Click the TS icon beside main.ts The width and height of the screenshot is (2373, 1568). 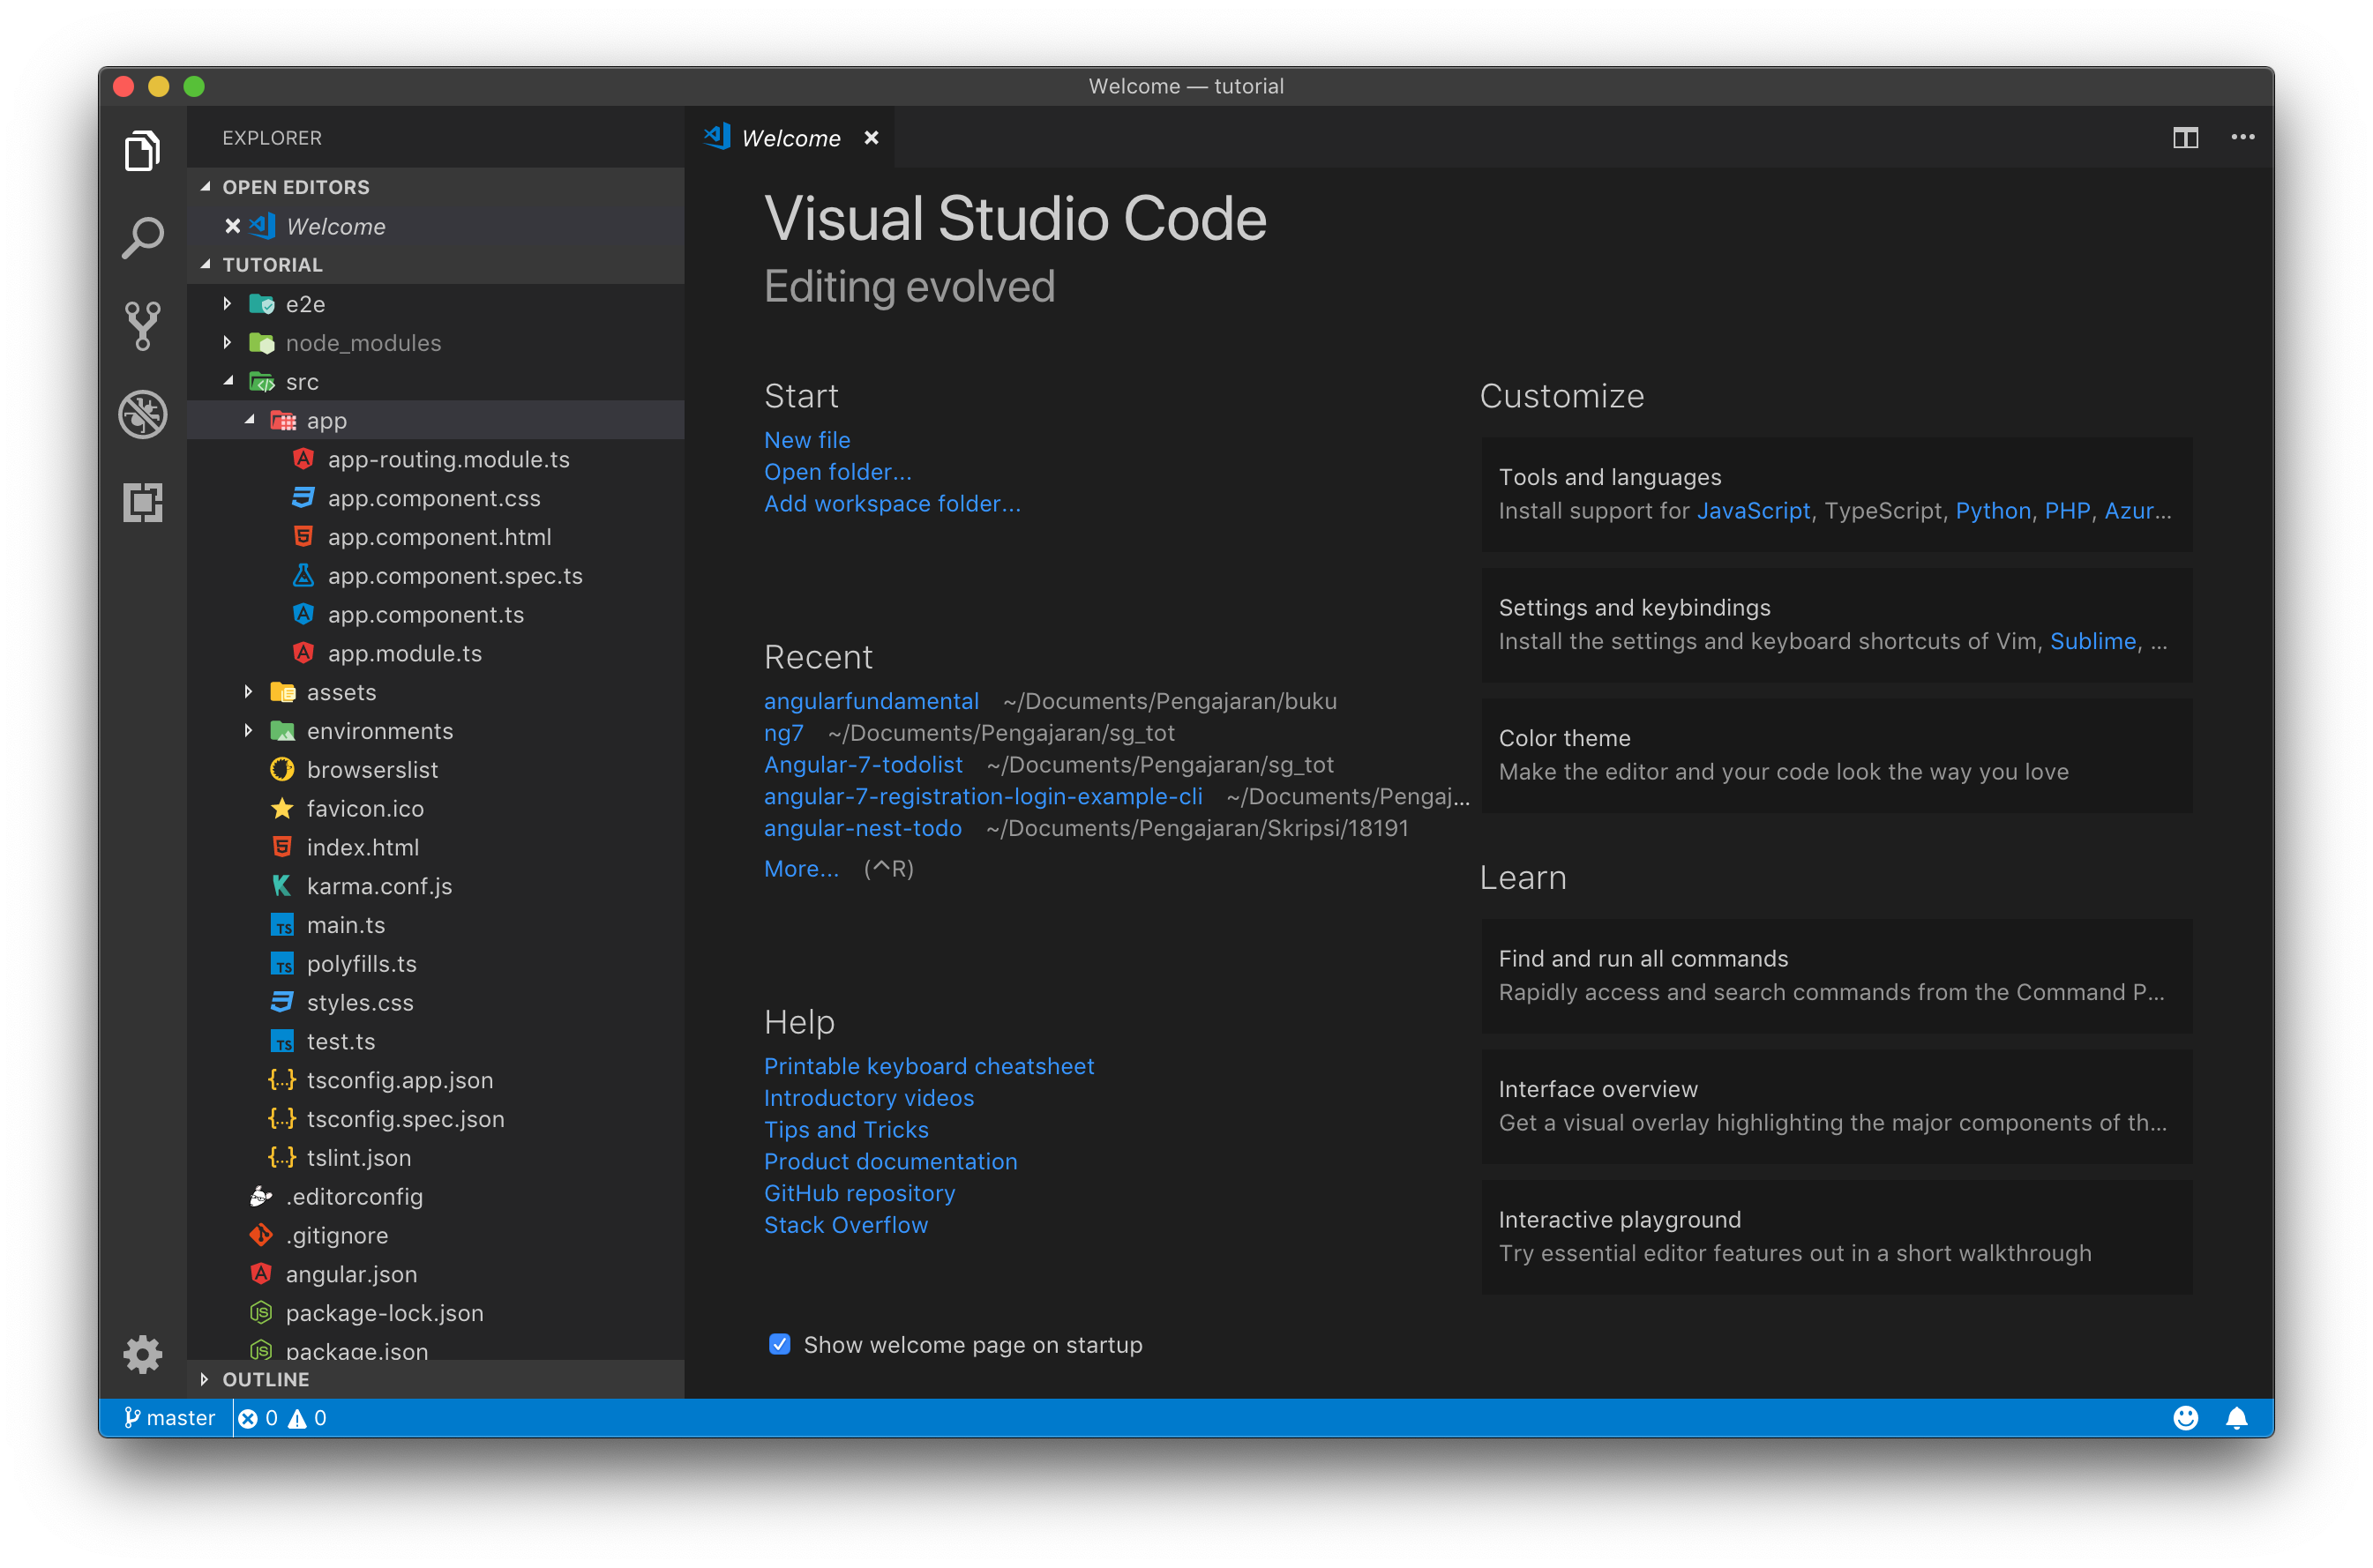282,925
